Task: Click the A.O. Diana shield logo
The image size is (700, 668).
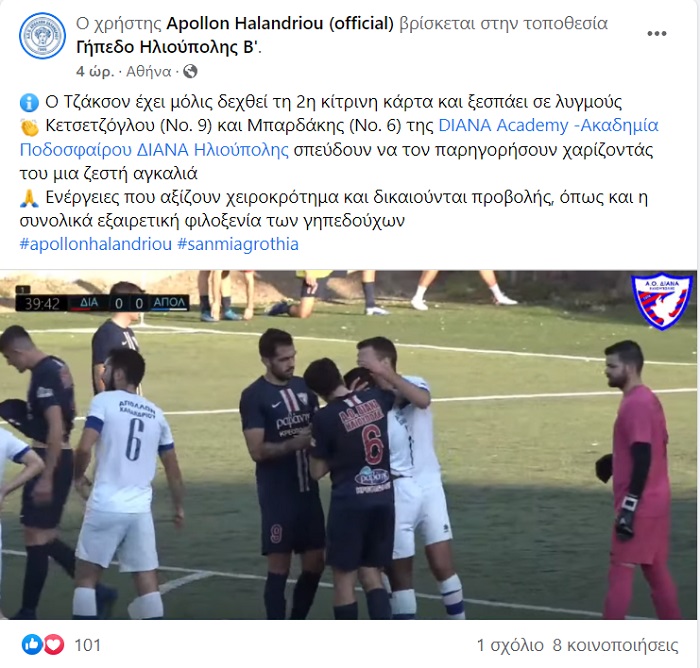Action: 662,301
